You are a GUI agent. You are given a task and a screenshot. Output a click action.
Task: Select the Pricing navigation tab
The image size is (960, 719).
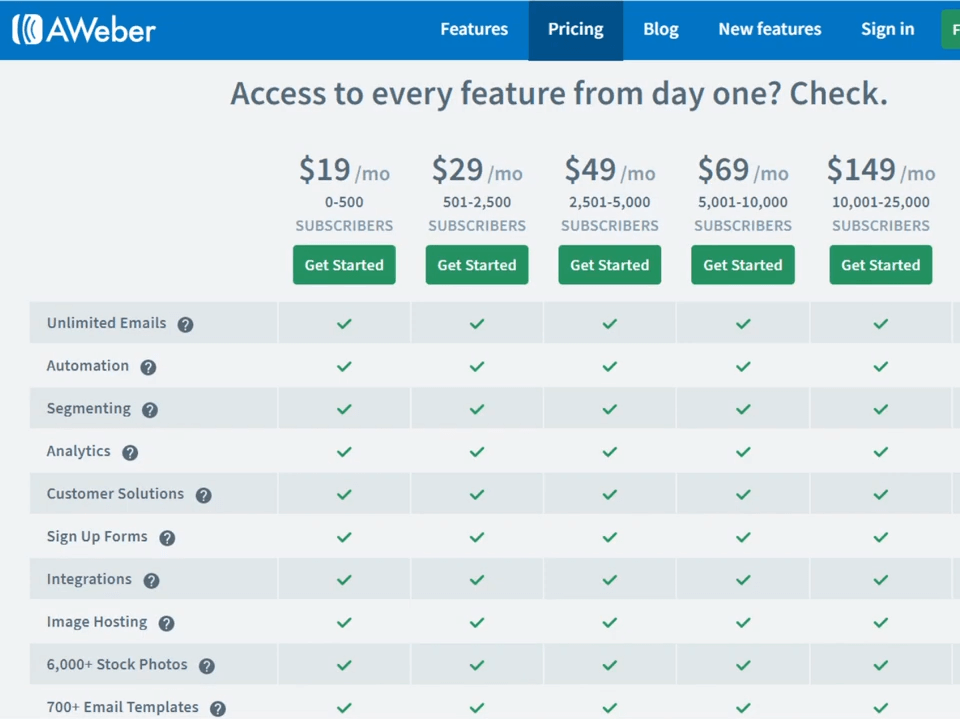(x=576, y=30)
